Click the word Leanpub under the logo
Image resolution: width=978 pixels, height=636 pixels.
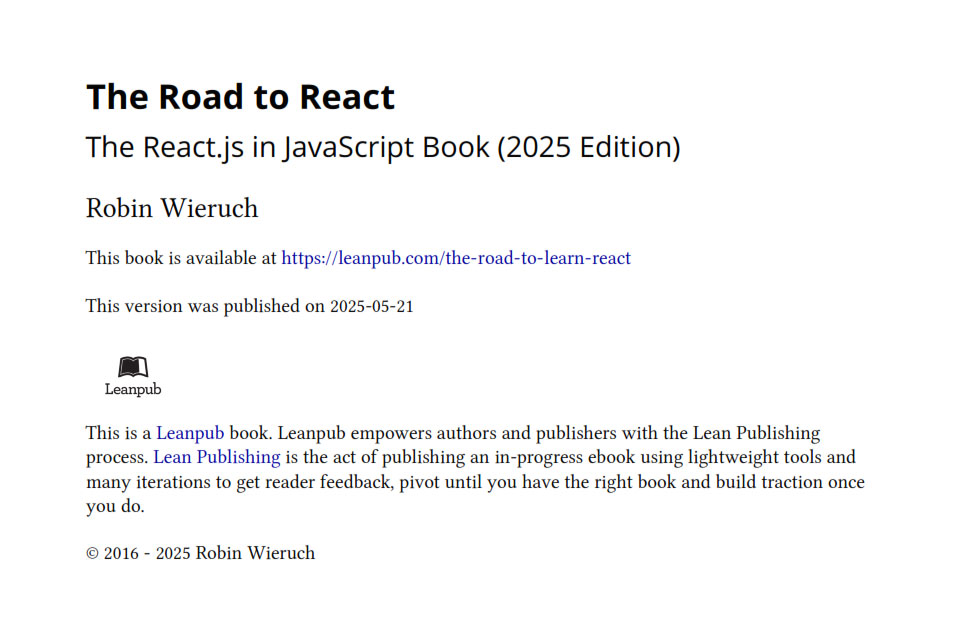(x=133, y=389)
